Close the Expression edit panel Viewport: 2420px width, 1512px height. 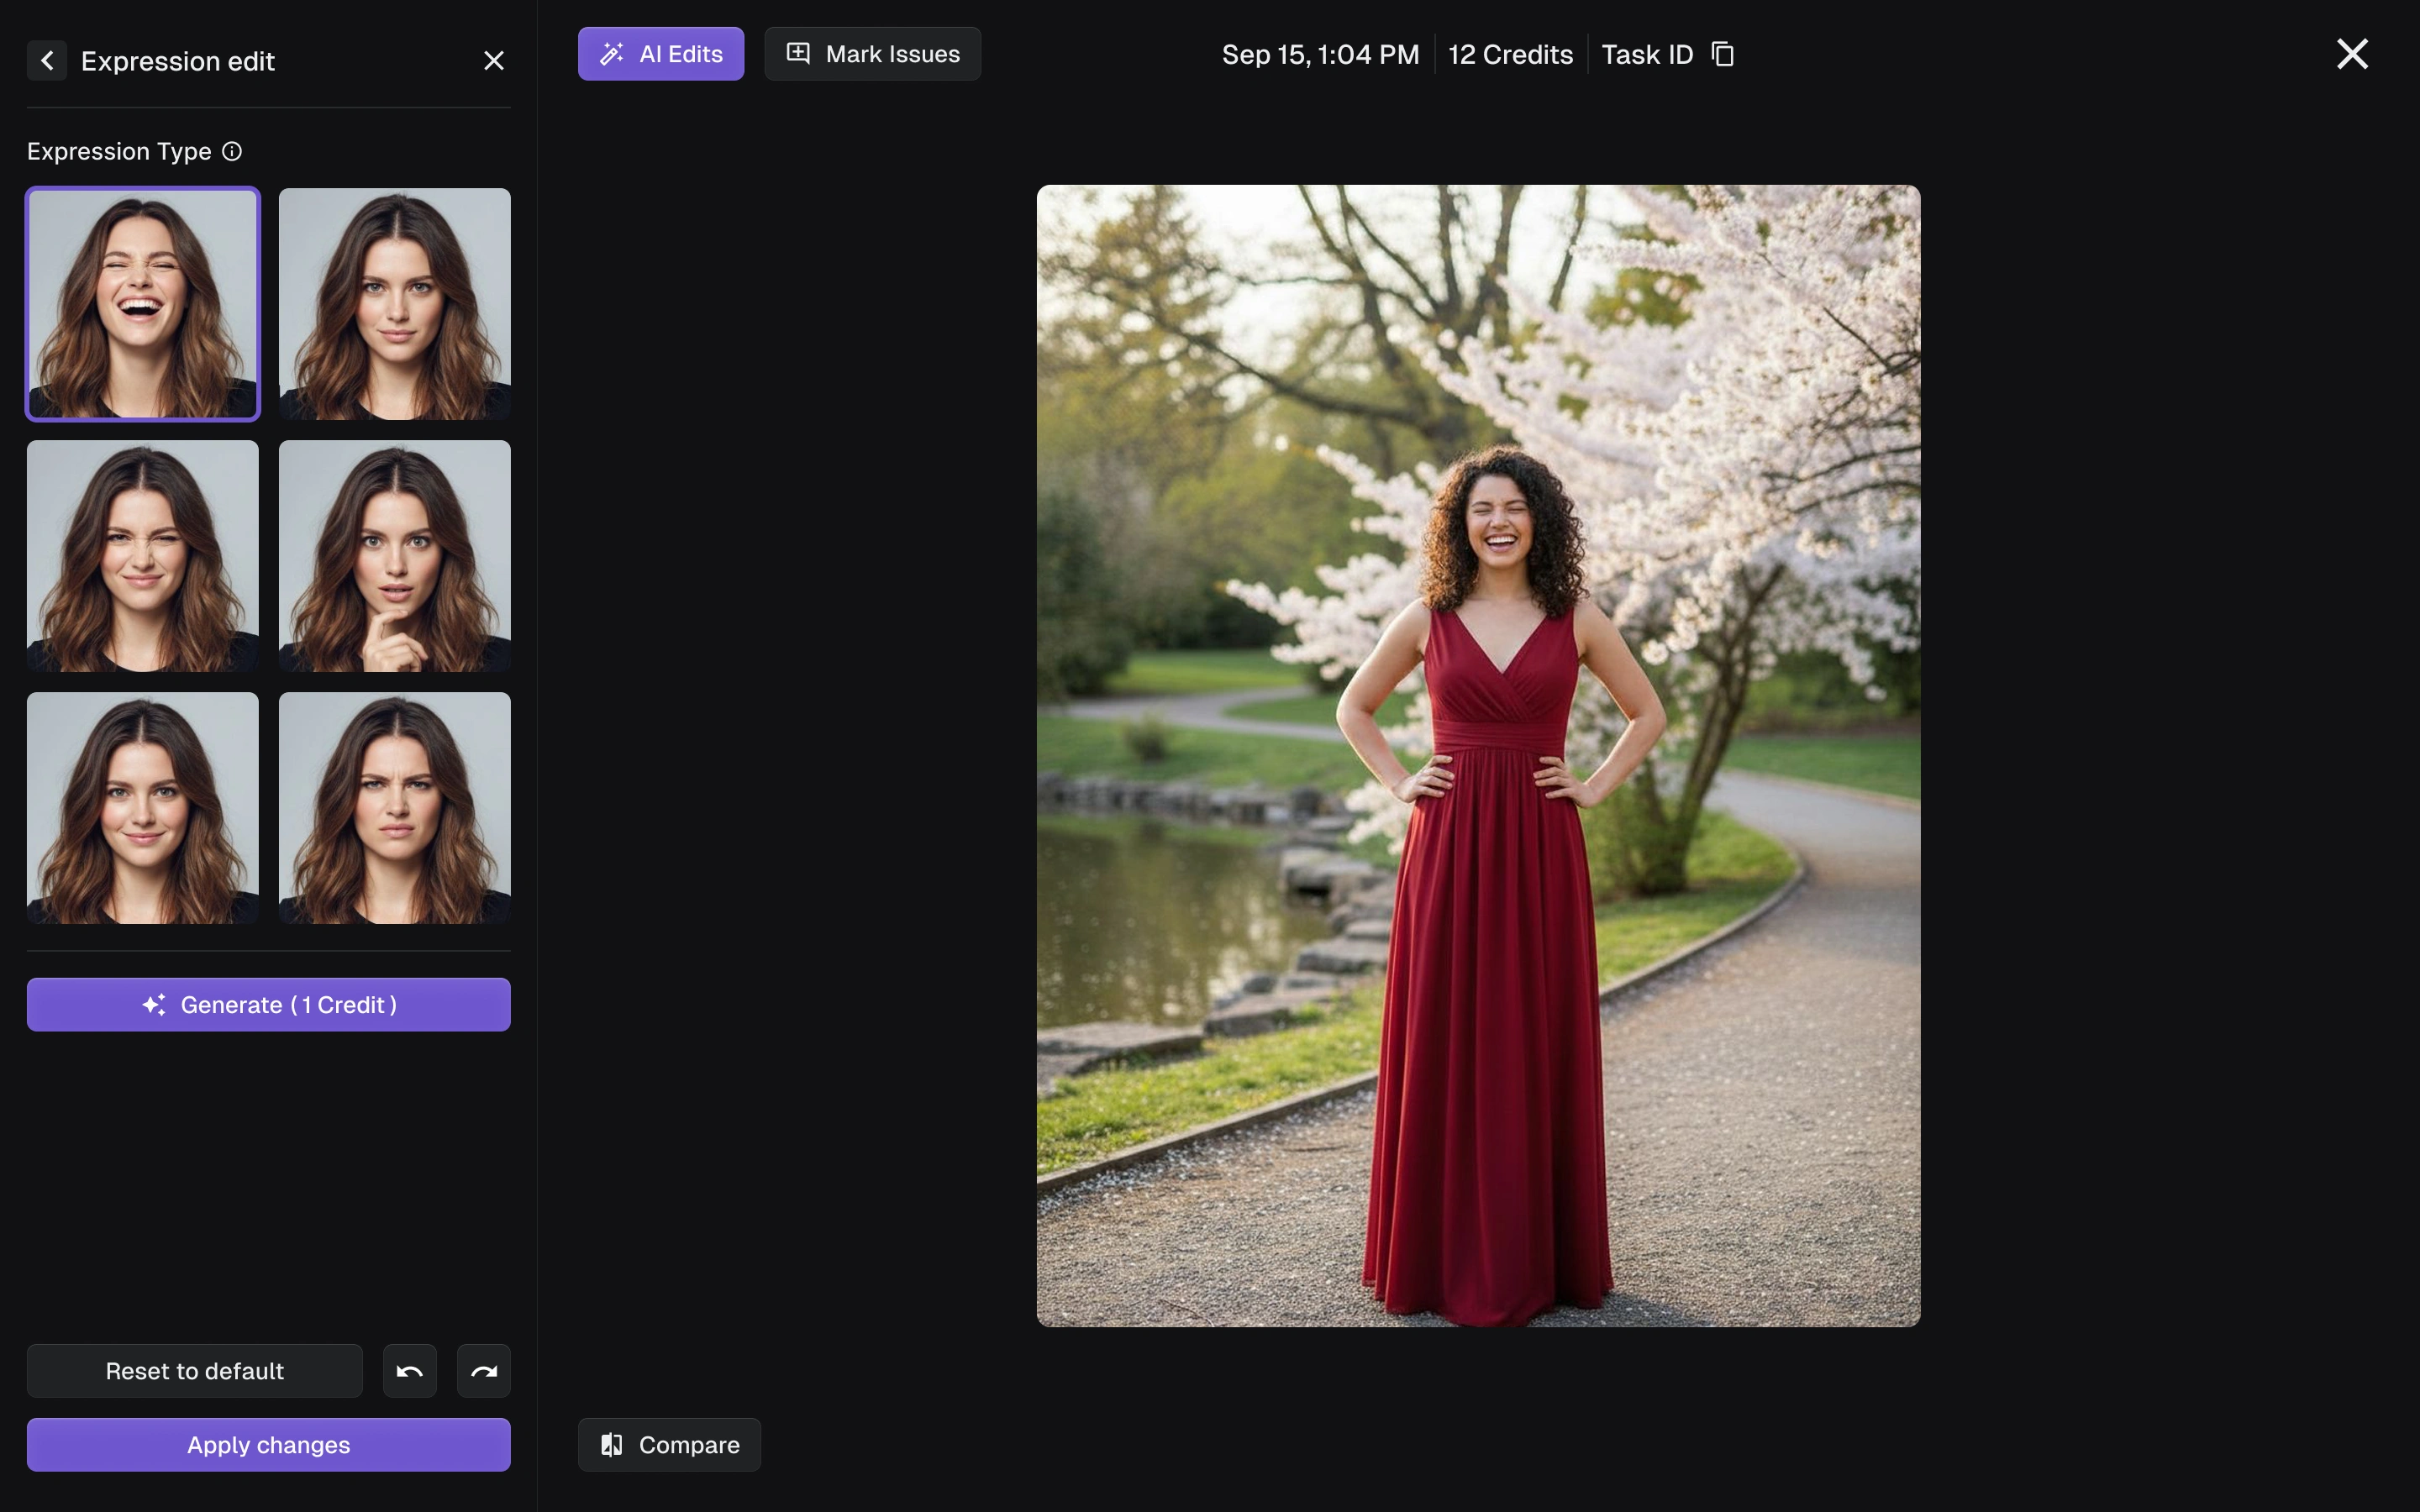[493, 61]
